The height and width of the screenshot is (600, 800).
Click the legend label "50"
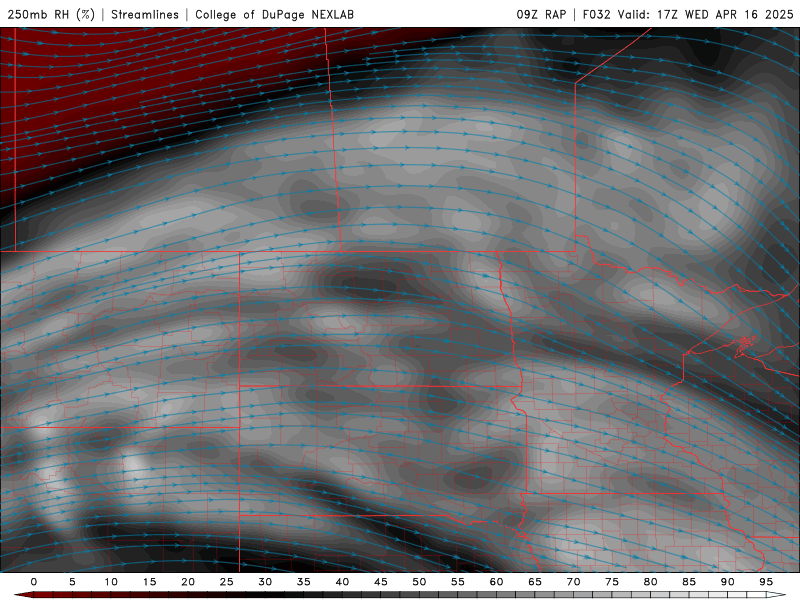(x=419, y=582)
